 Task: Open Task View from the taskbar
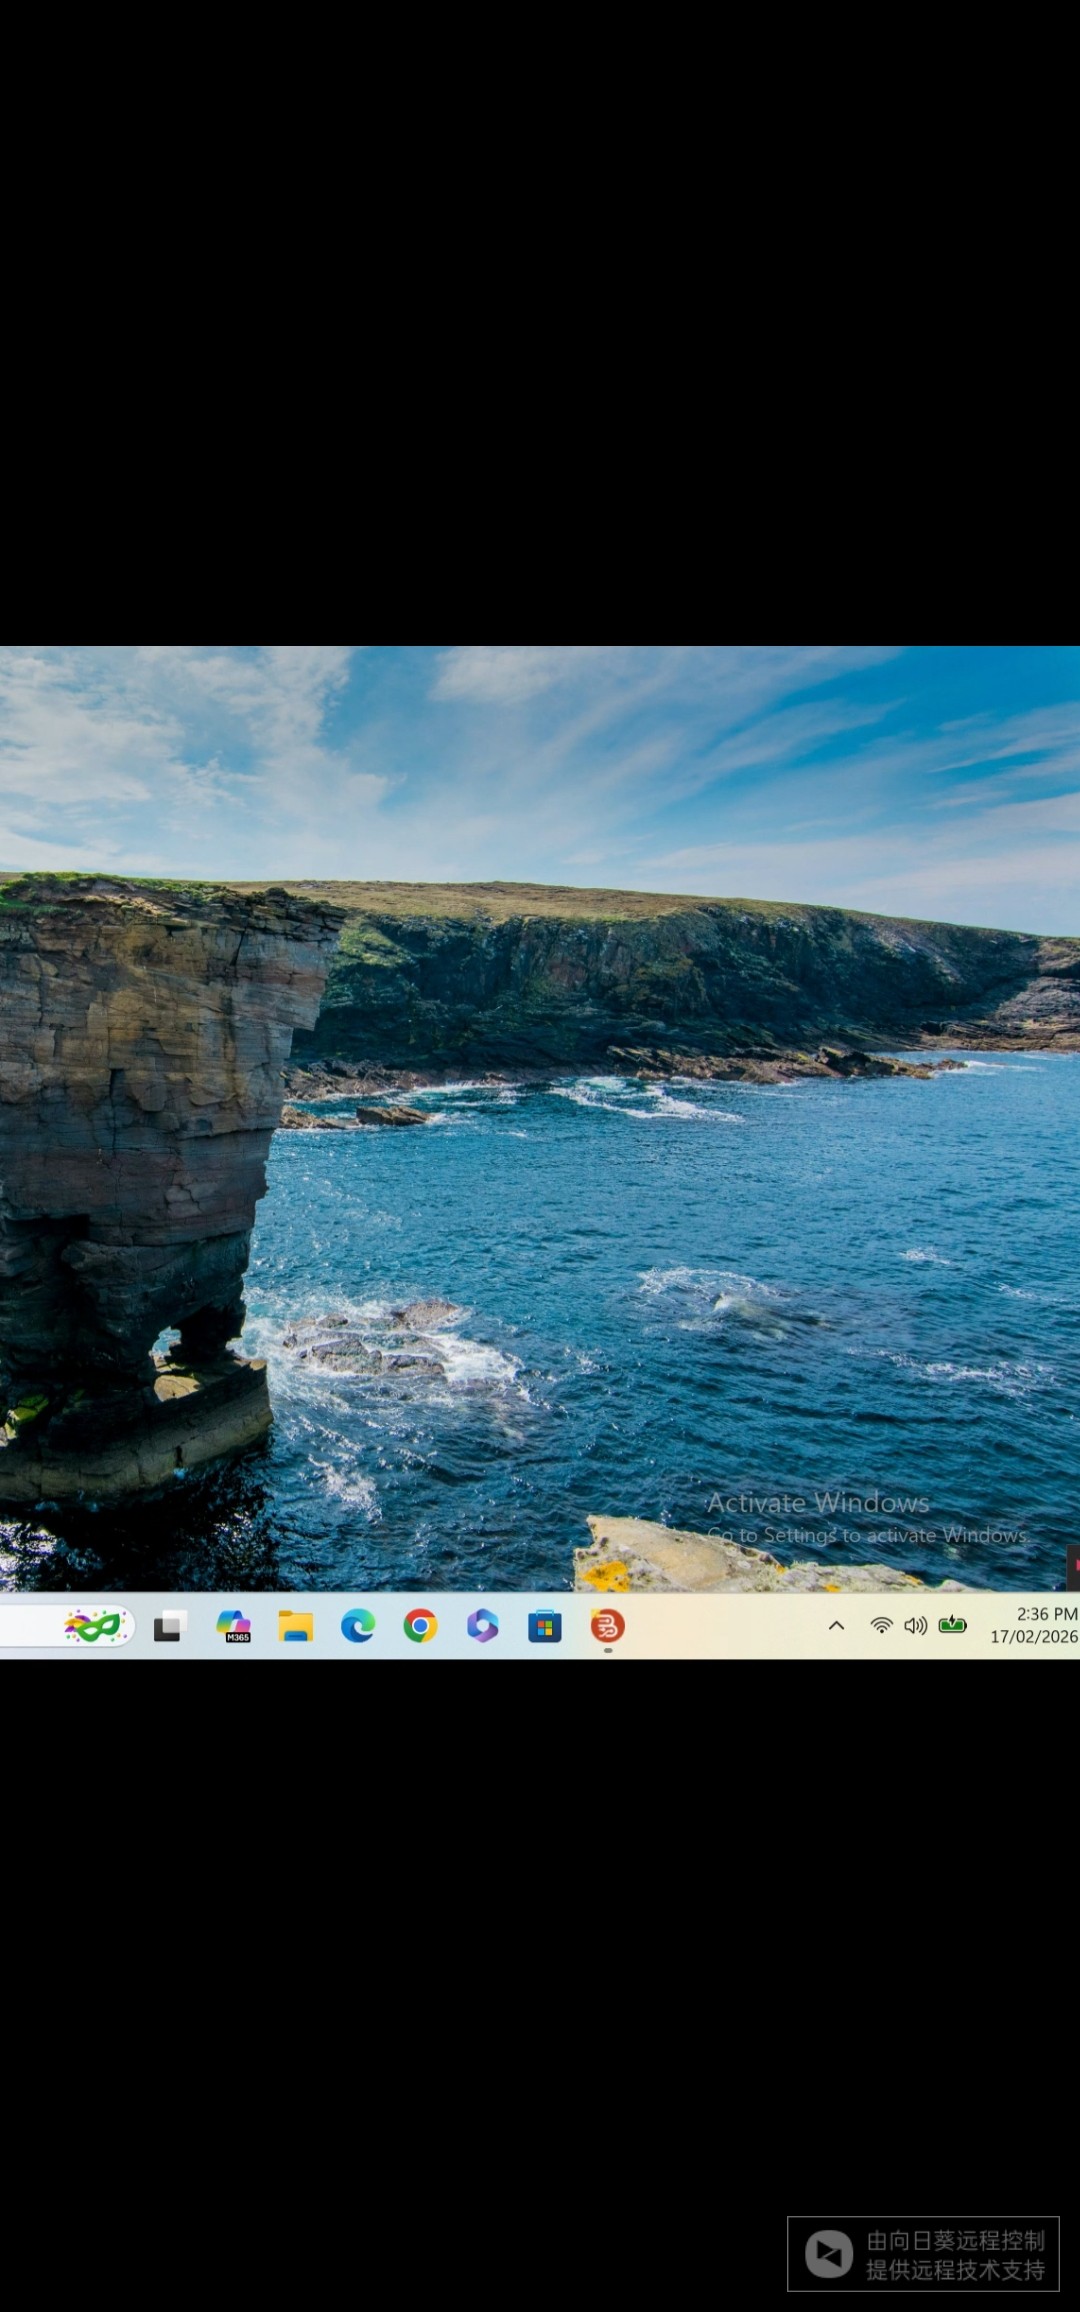point(170,1627)
